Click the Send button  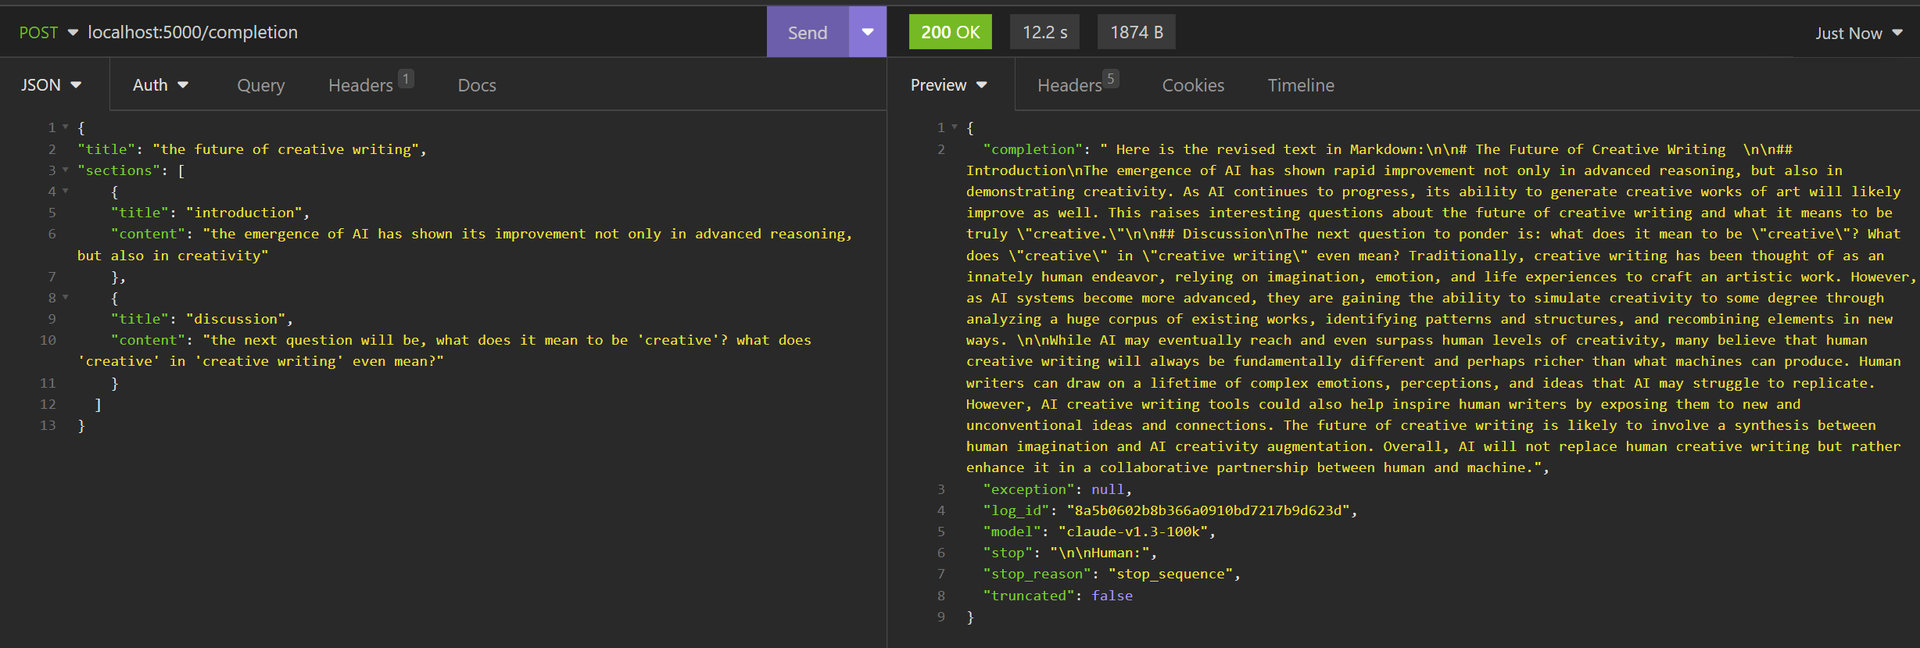click(807, 32)
